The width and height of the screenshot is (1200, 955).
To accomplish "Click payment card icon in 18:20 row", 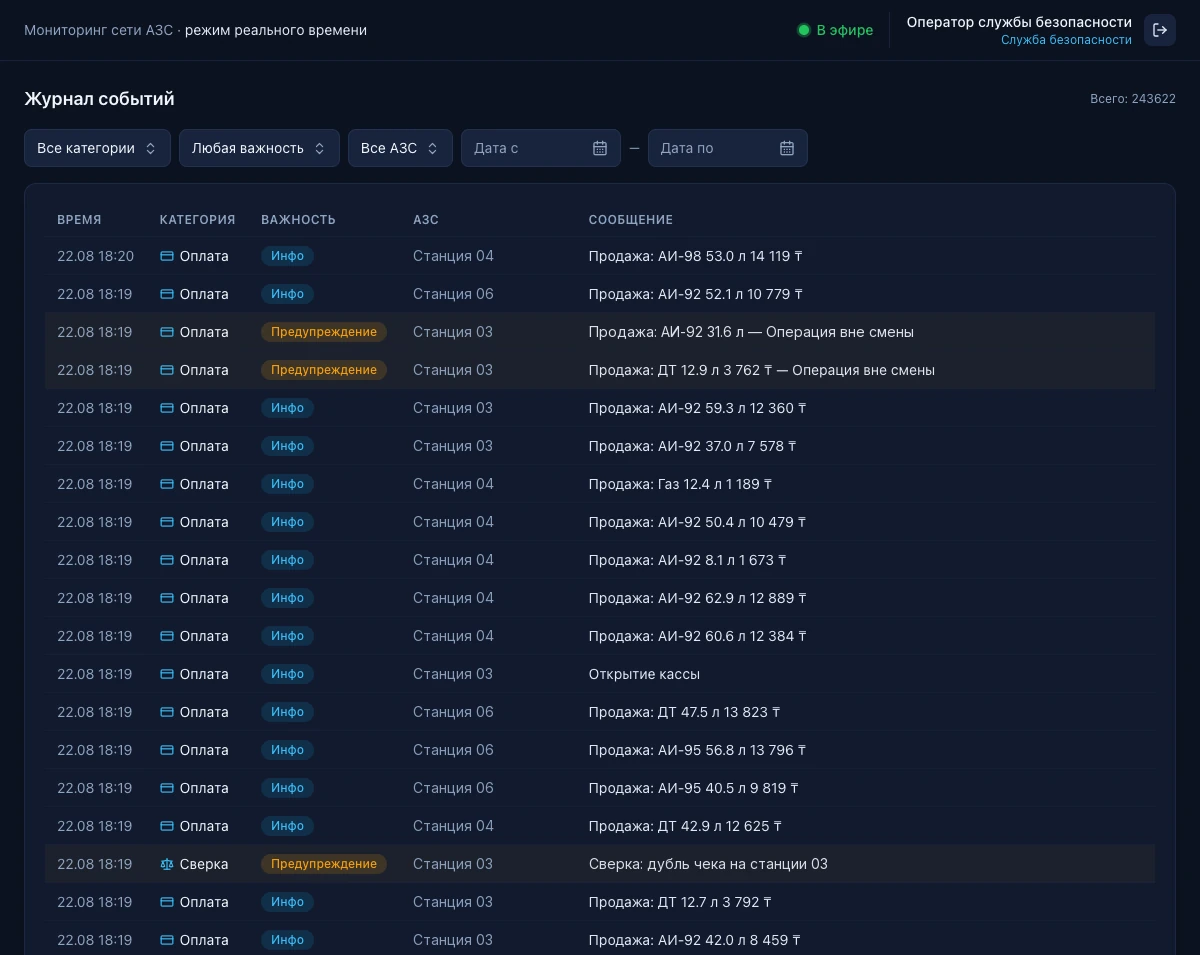I will (x=167, y=256).
